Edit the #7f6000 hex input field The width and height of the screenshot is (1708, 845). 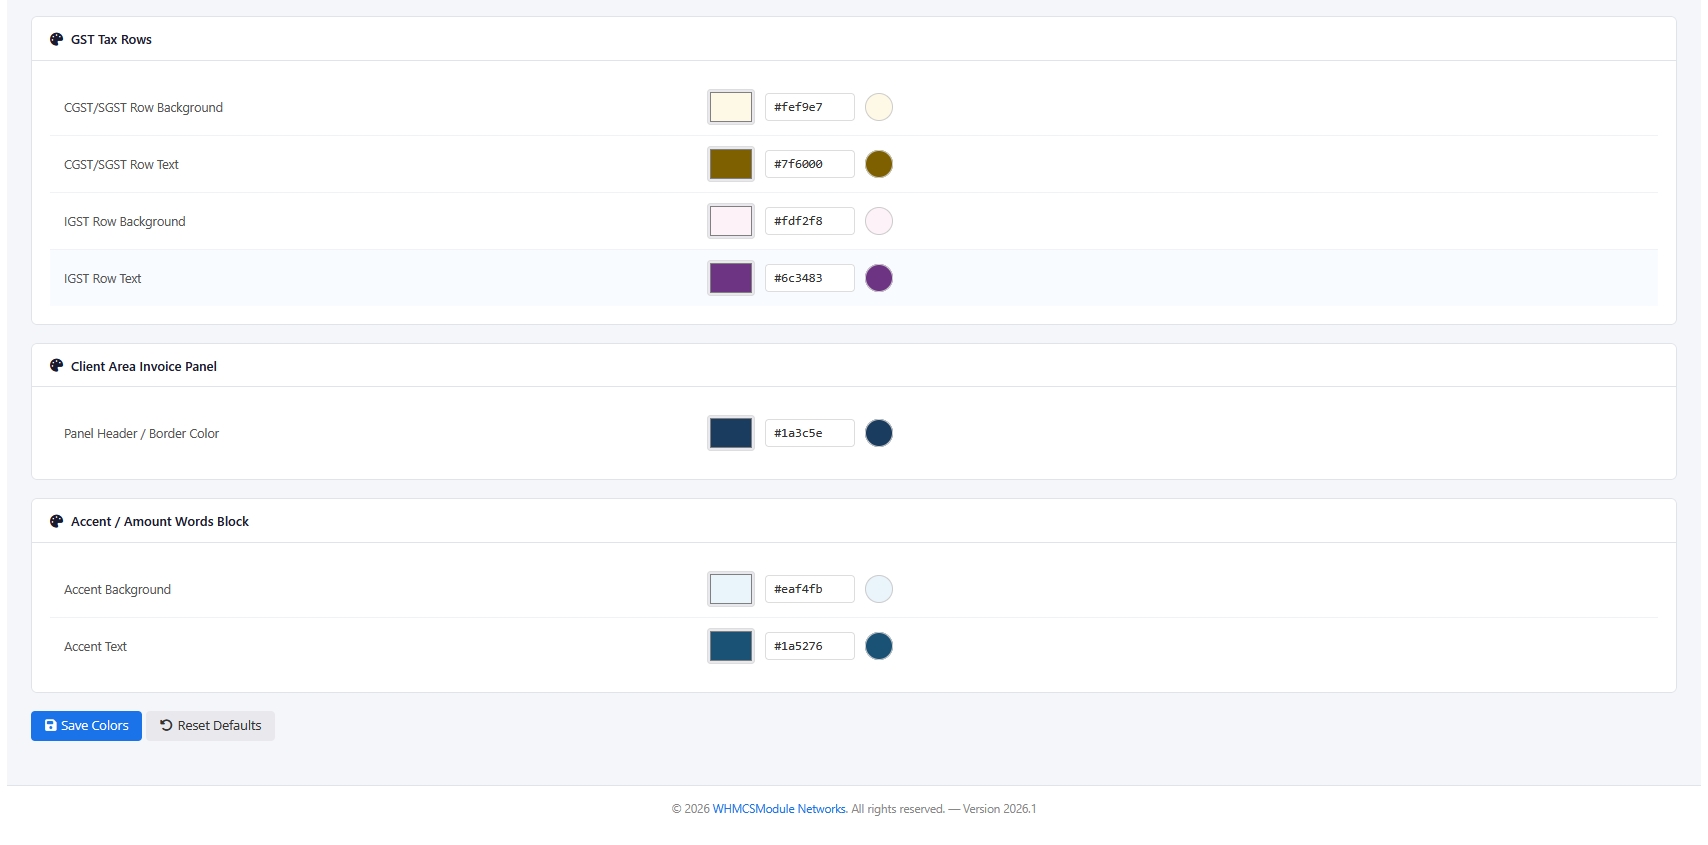pyautogui.click(x=810, y=164)
